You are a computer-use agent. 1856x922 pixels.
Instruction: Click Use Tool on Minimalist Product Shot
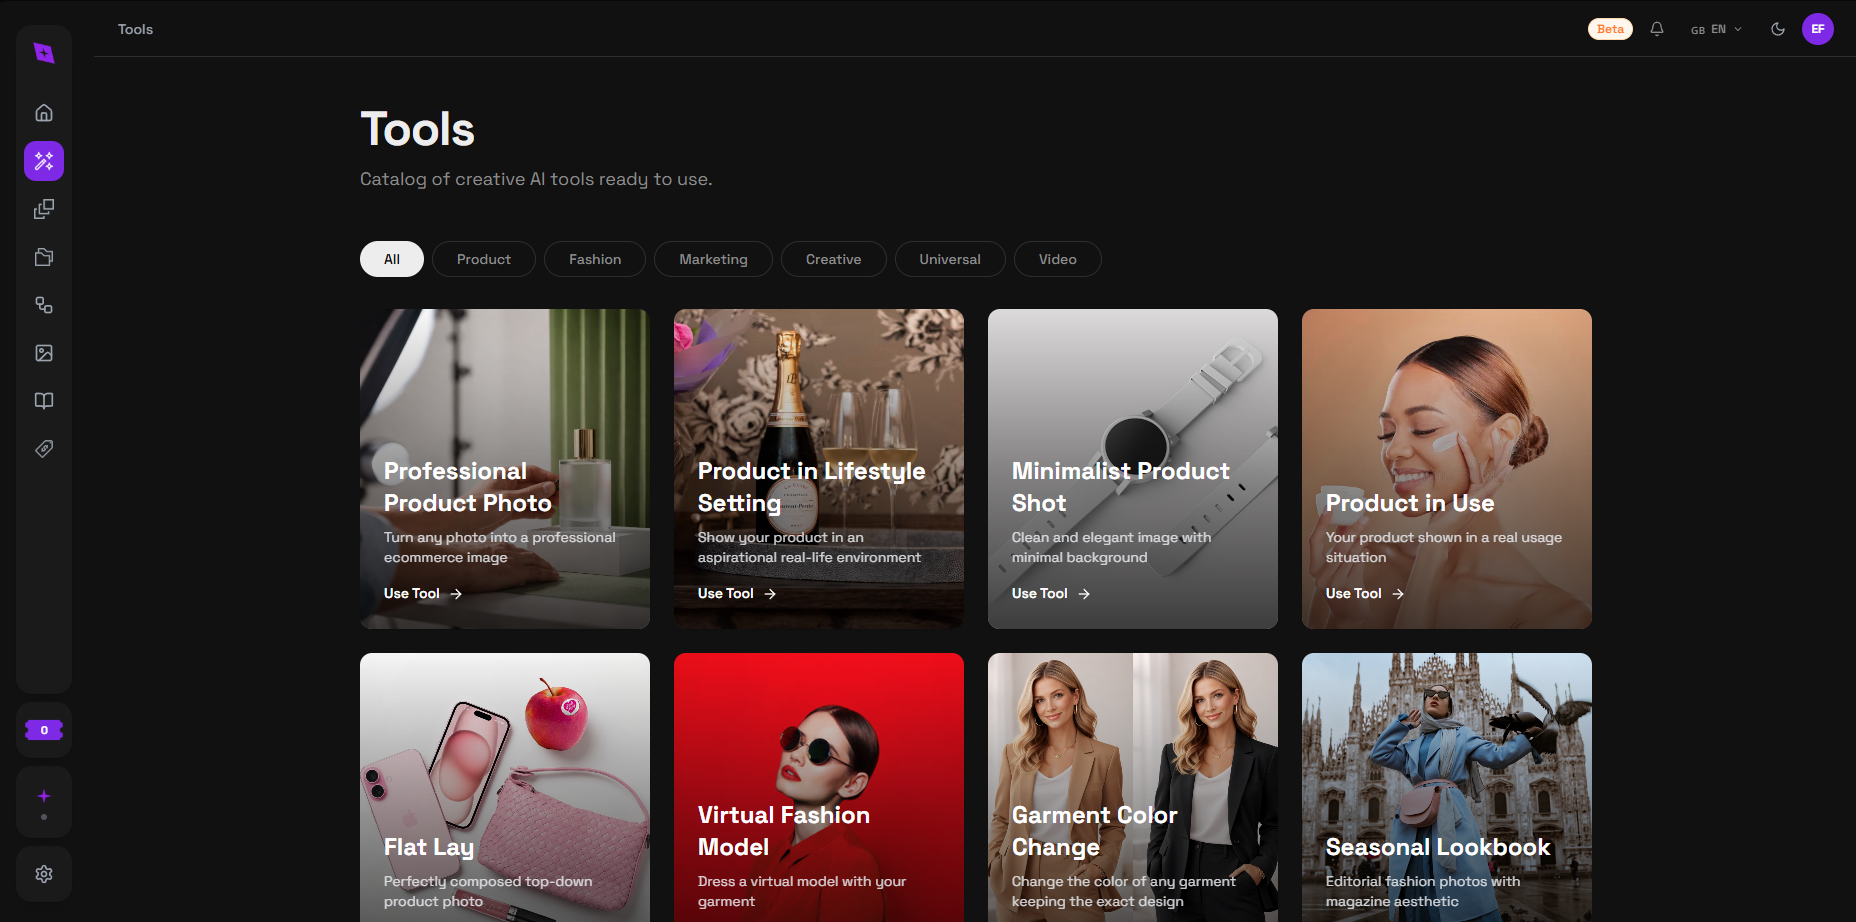[x=1051, y=594]
